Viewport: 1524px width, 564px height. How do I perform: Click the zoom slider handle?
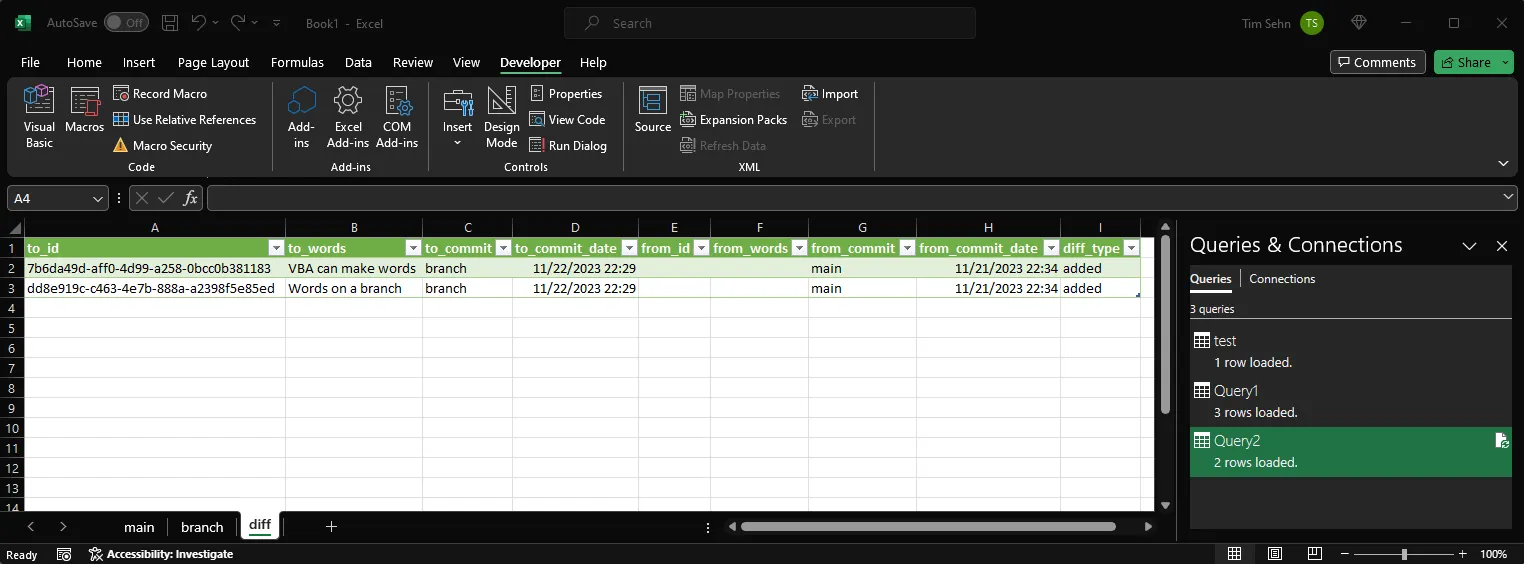pyautogui.click(x=1404, y=554)
